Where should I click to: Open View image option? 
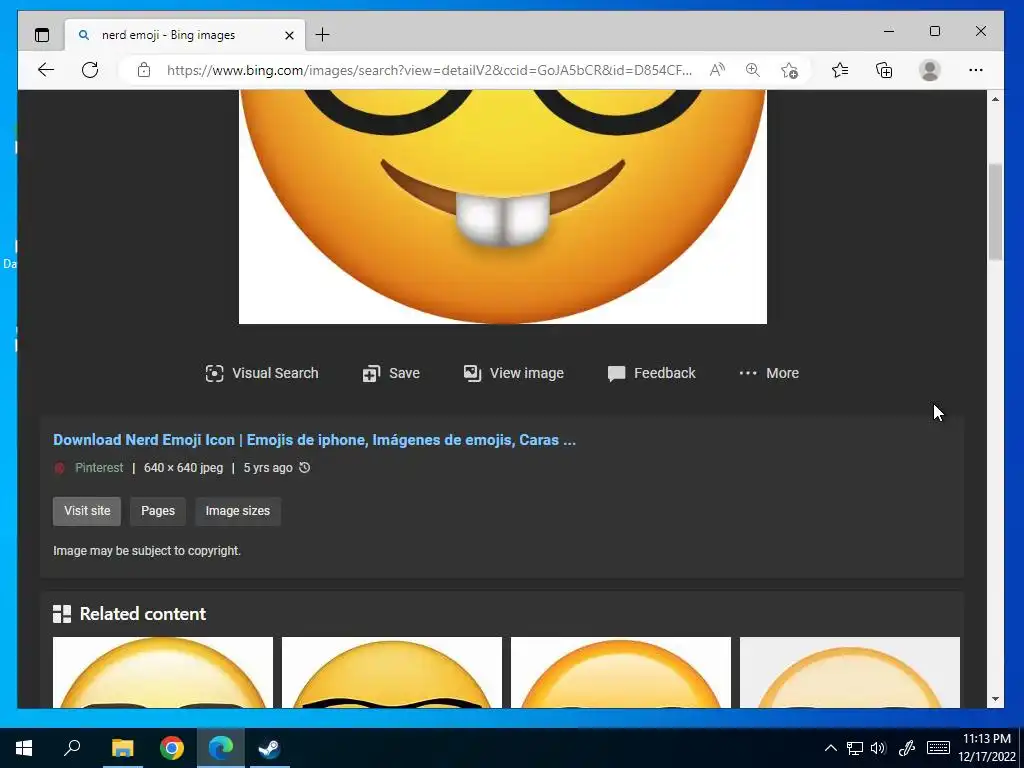click(513, 373)
